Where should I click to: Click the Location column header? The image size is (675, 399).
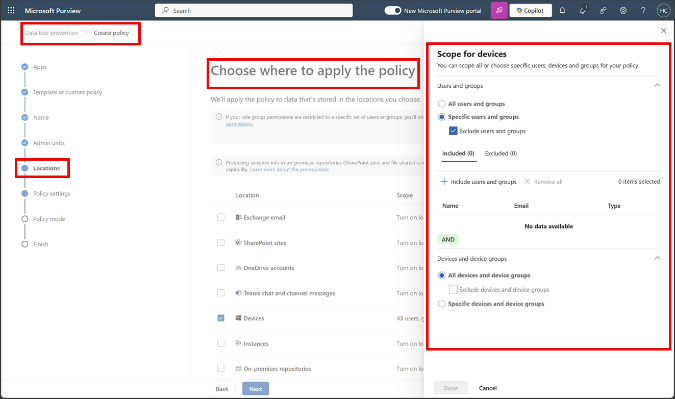click(x=247, y=195)
